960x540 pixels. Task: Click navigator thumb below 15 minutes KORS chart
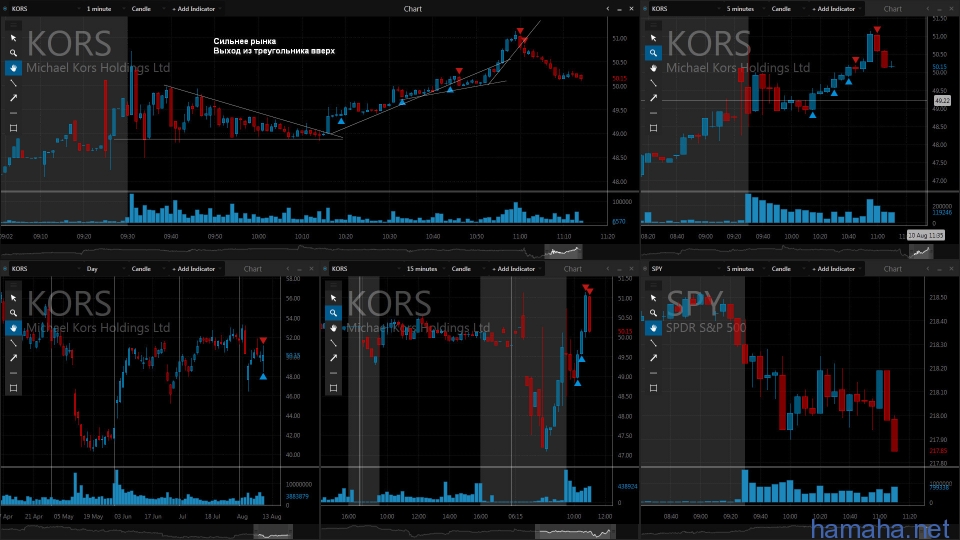click(x=576, y=531)
